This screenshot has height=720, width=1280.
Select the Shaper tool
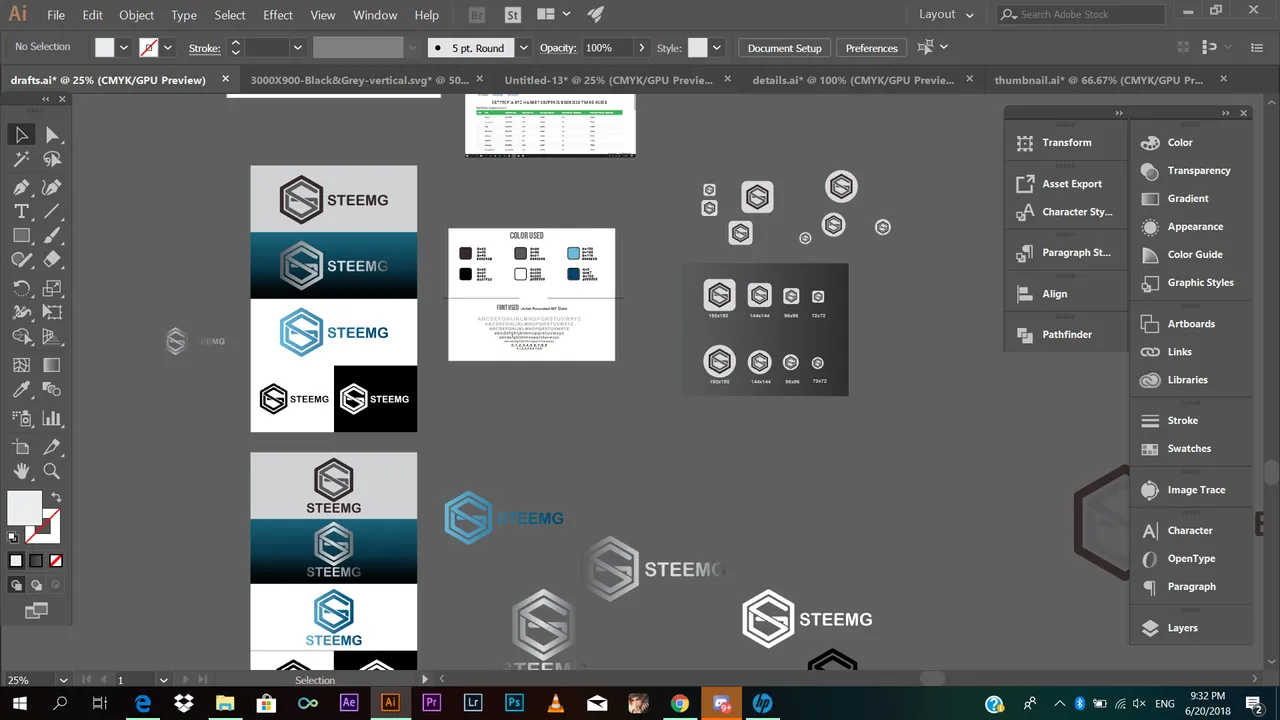click(x=21, y=260)
